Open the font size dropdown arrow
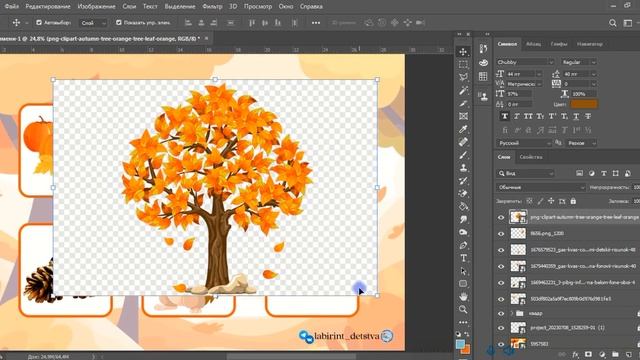640x360 pixels. [539, 74]
